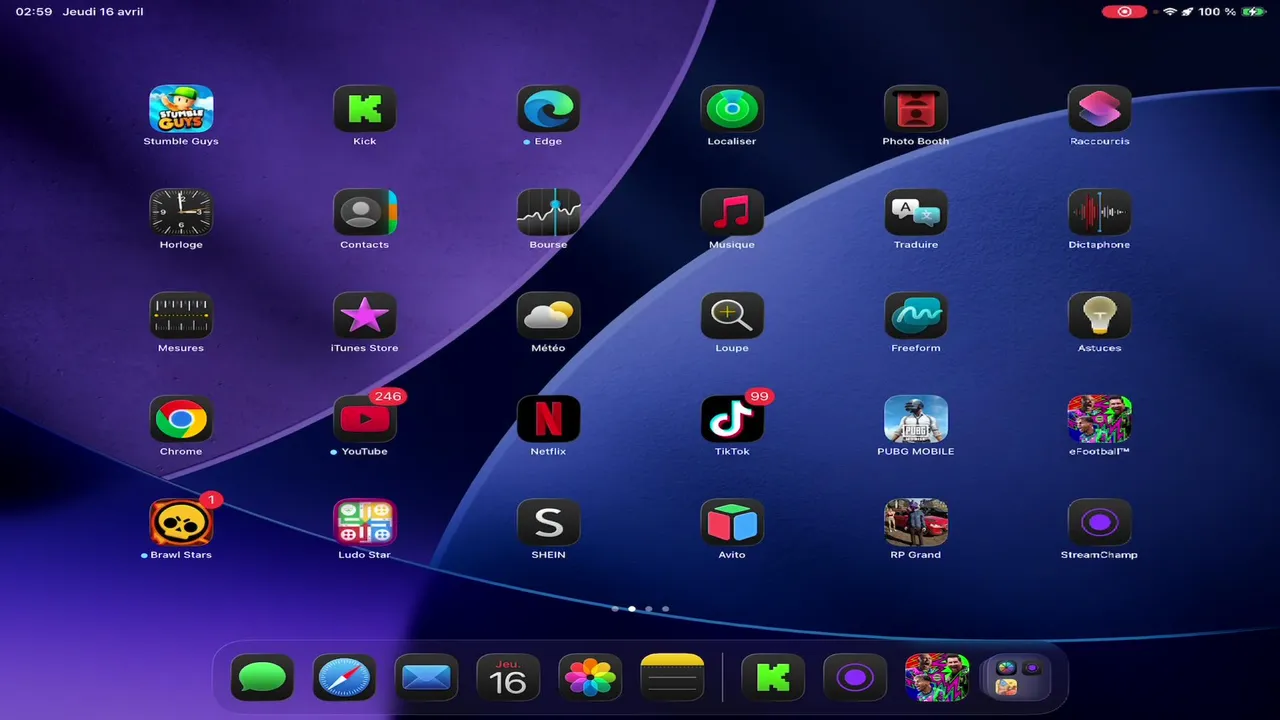This screenshot has width=1280, height=720.
Task: Launch Netflix
Action: (x=548, y=419)
